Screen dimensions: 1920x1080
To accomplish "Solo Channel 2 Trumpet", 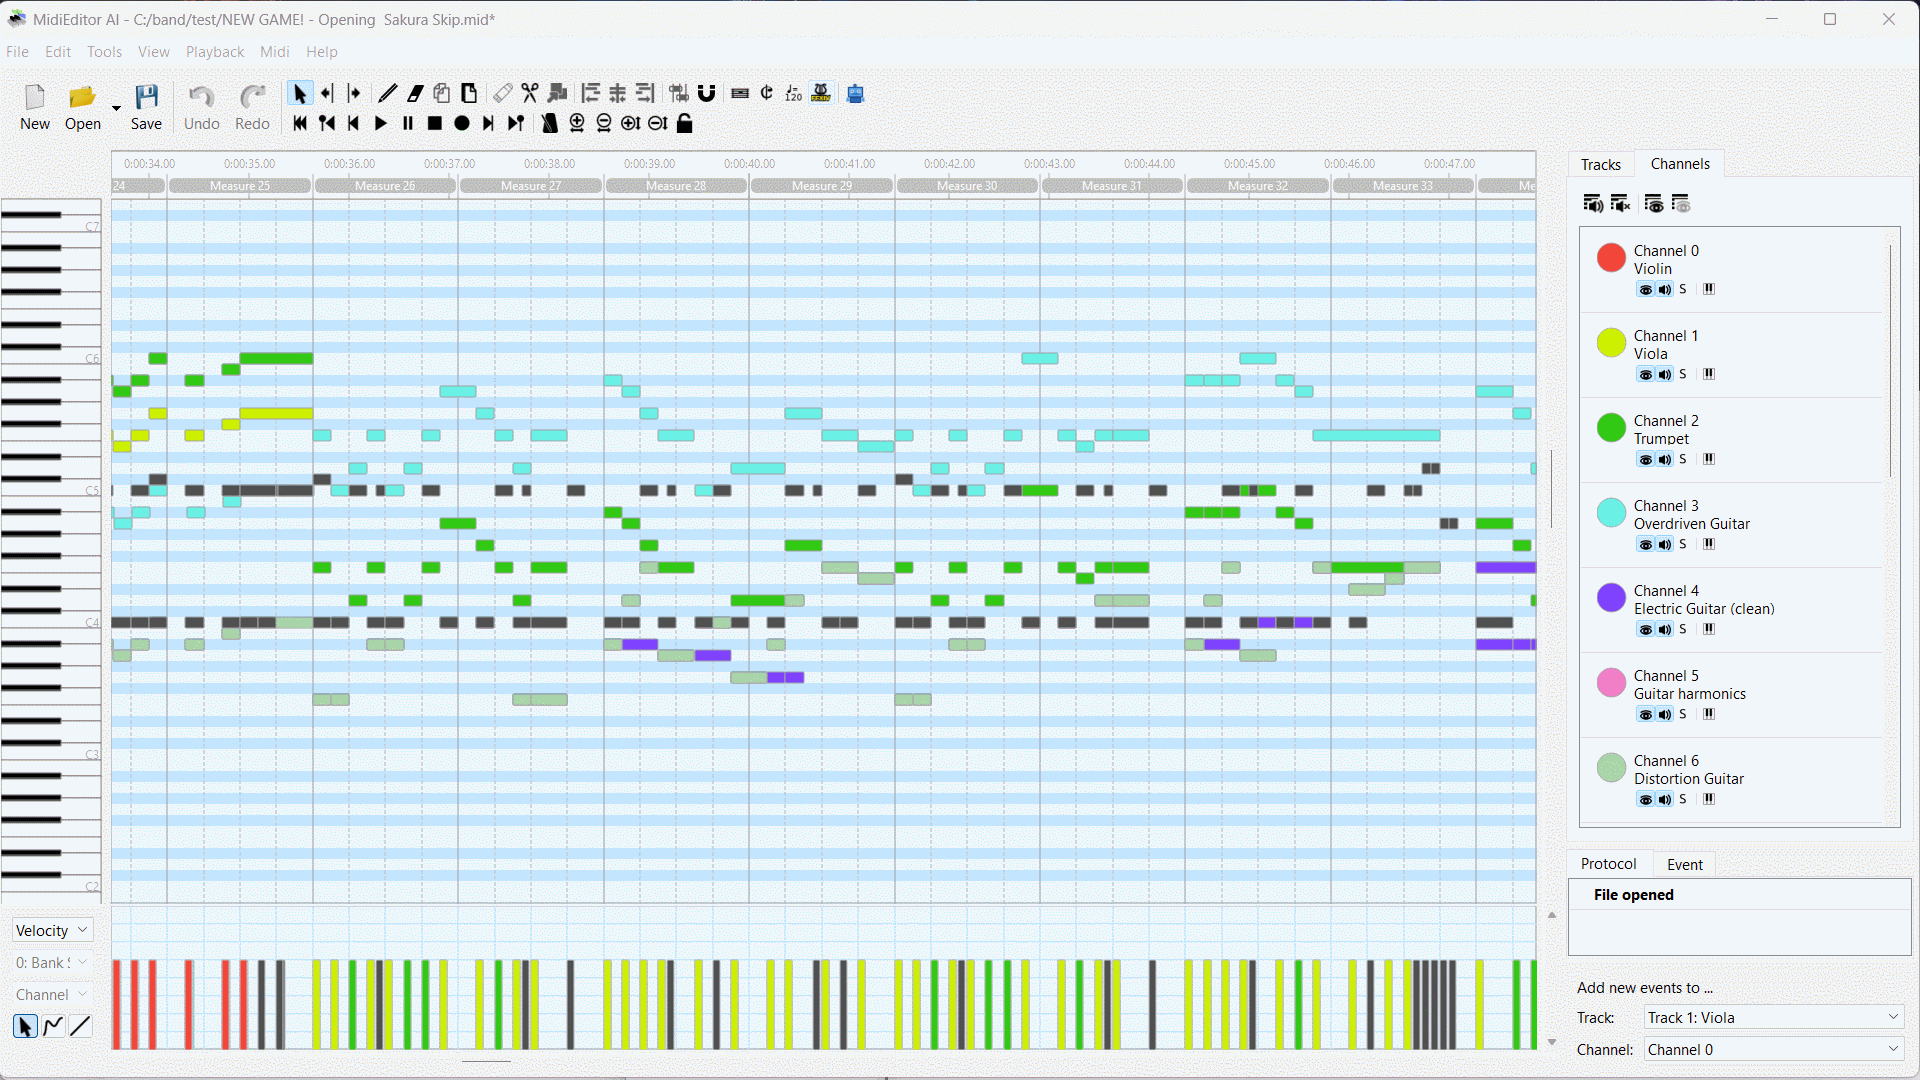I will click(1682, 459).
